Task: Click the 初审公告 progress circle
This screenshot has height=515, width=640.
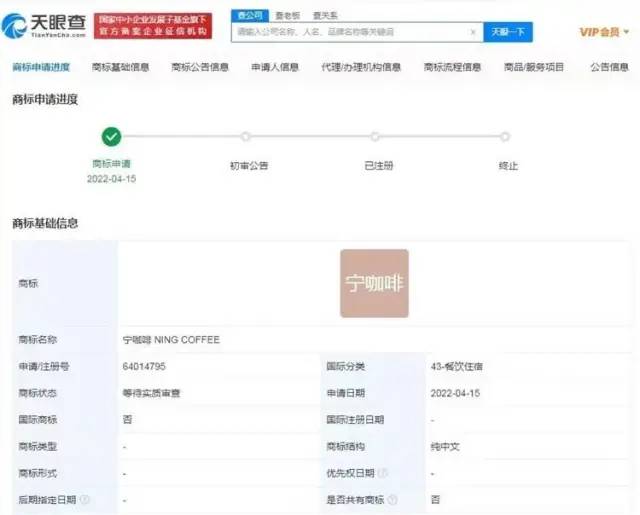Action: 245,137
